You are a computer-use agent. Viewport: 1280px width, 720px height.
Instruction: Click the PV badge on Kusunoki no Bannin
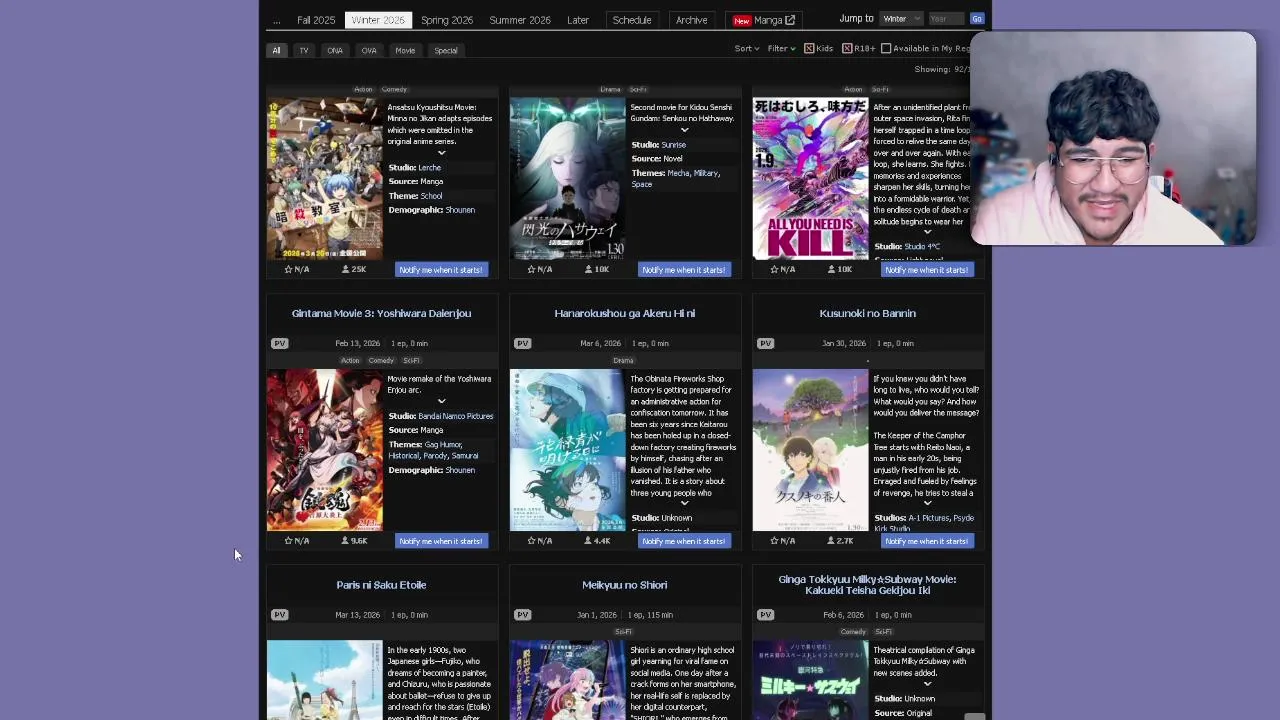765,343
